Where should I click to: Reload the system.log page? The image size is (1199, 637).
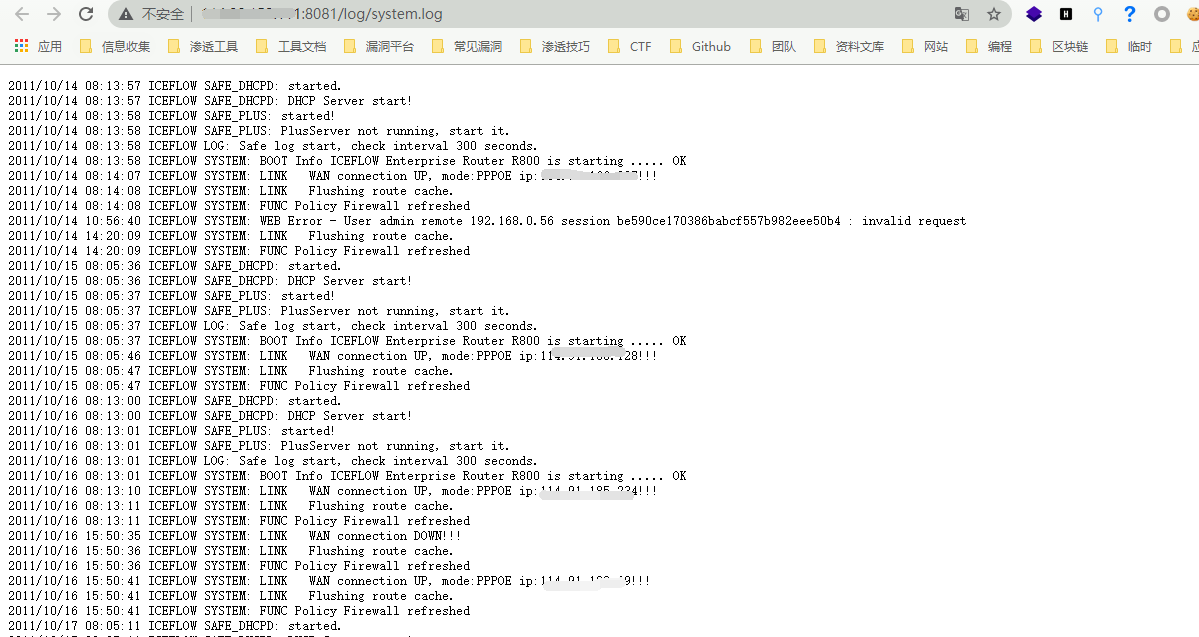click(86, 14)
